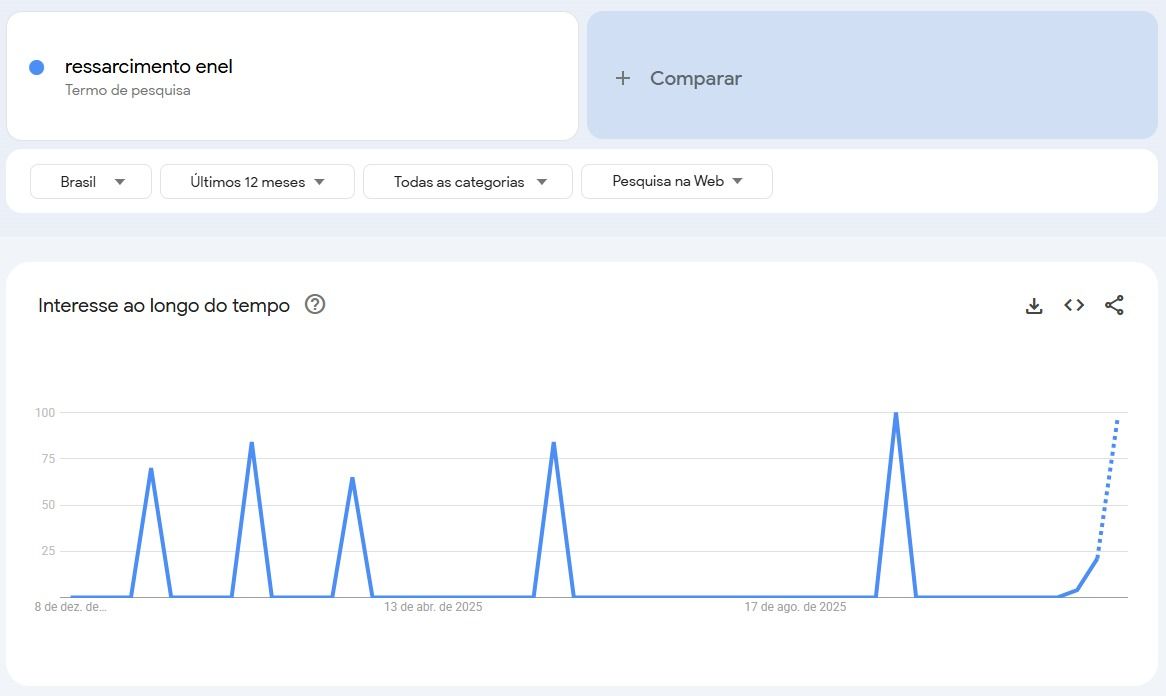Open the embed code icon
The height and width of the screenshot is (696, 1166).
1074,306
